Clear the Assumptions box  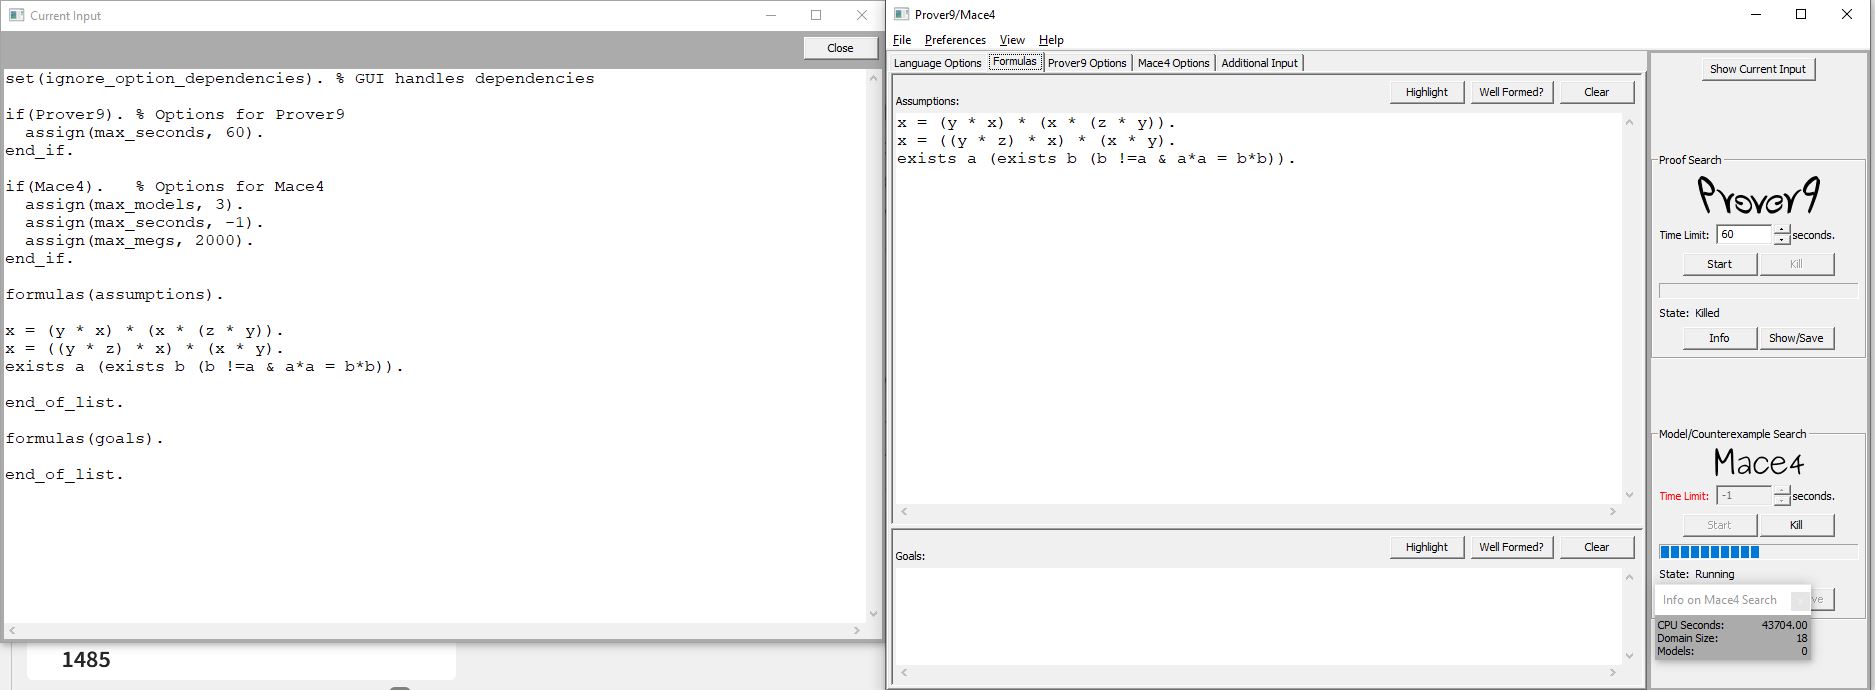click(1596, 92)
